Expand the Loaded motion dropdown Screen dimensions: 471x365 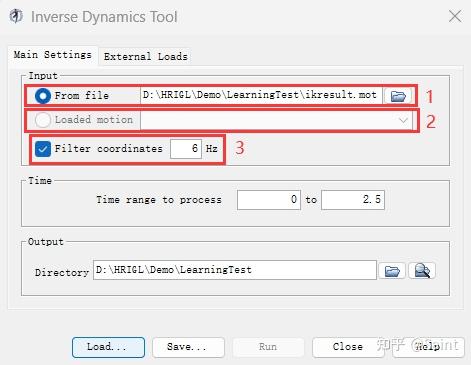pos(403,120)
